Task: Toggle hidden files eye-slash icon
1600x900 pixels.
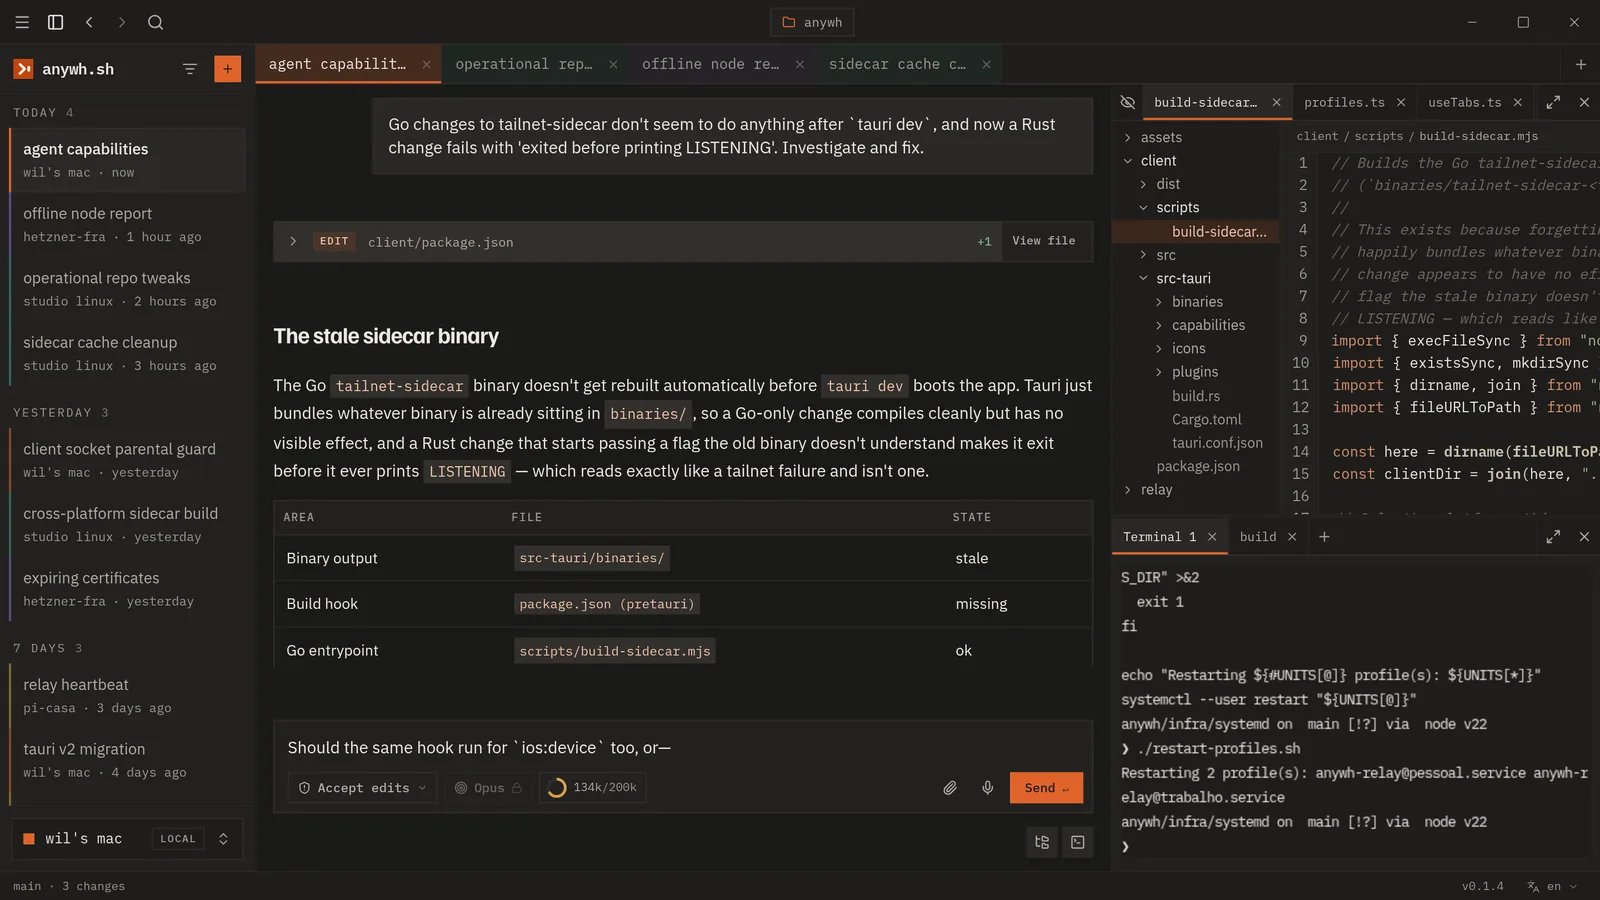Action: 1128,102
